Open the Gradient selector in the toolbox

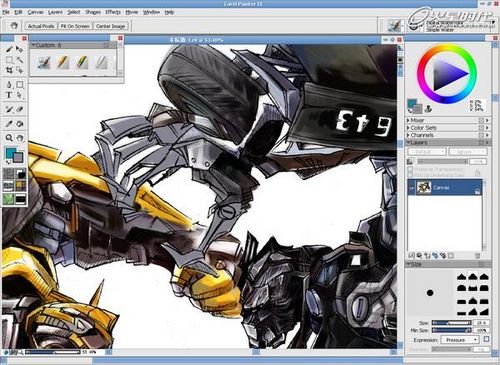(x=21, y=174)
